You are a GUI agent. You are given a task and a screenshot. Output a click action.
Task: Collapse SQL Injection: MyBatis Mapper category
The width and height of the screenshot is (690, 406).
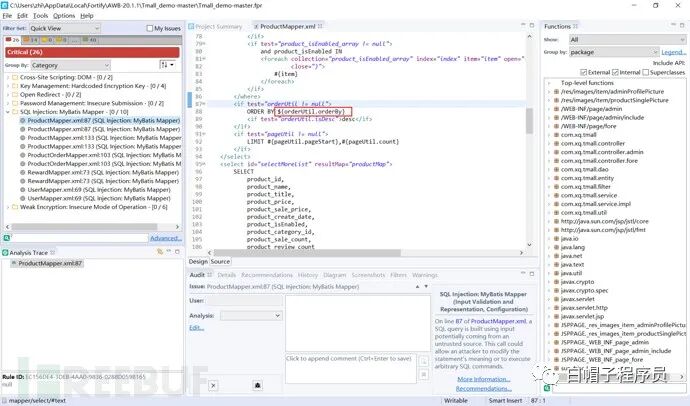(x=7, y=112)
